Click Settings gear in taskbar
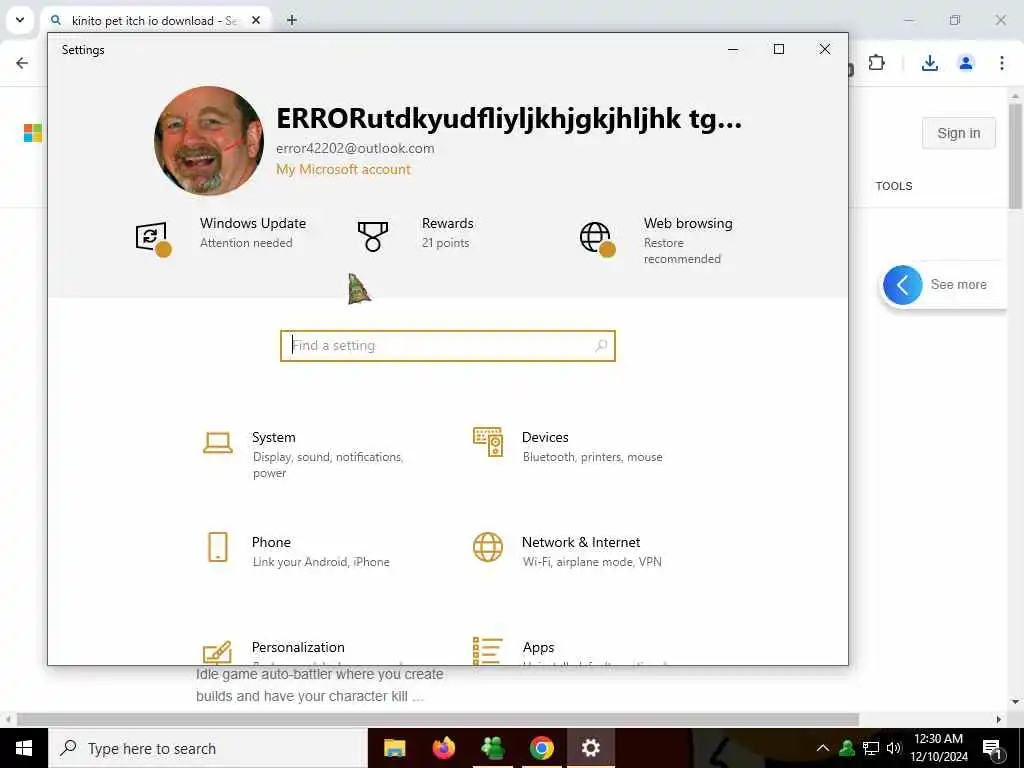The height and width of the screenshot is (768, 1024). tap(590, 748)
